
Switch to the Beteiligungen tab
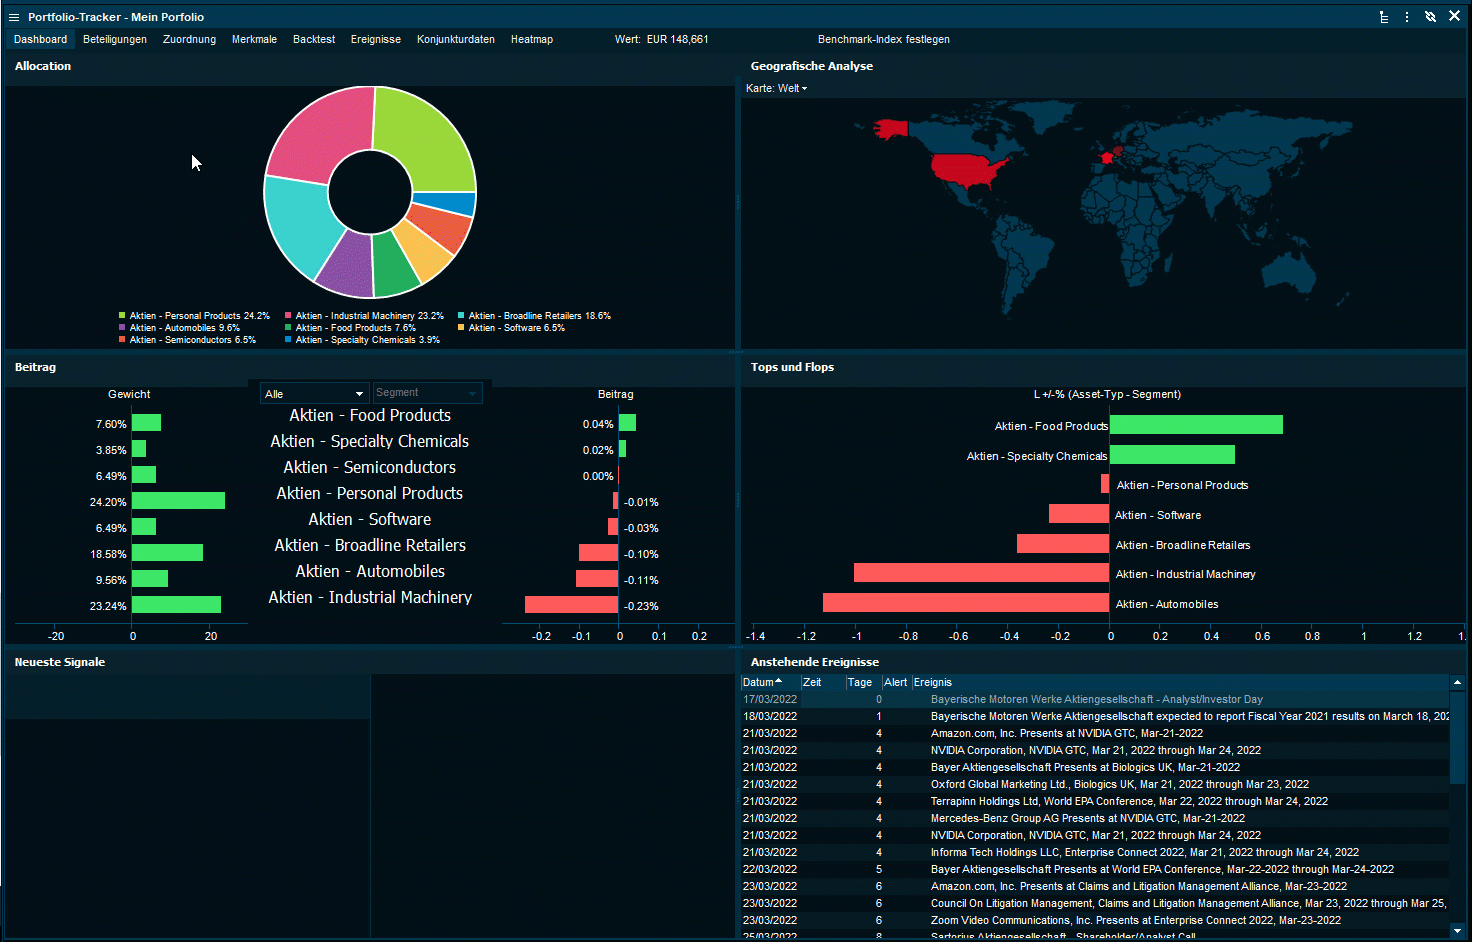click(x=115, y=39)
